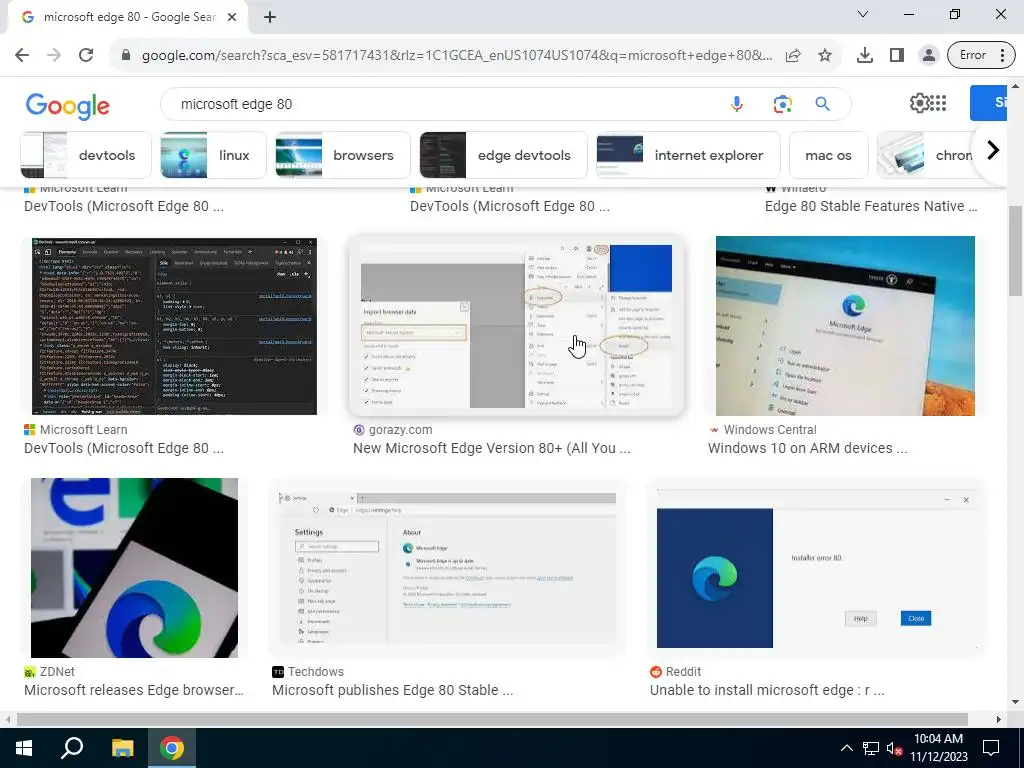
Task: Open New Microsoft Edge Version 80+ link
Action: (492, 448)
